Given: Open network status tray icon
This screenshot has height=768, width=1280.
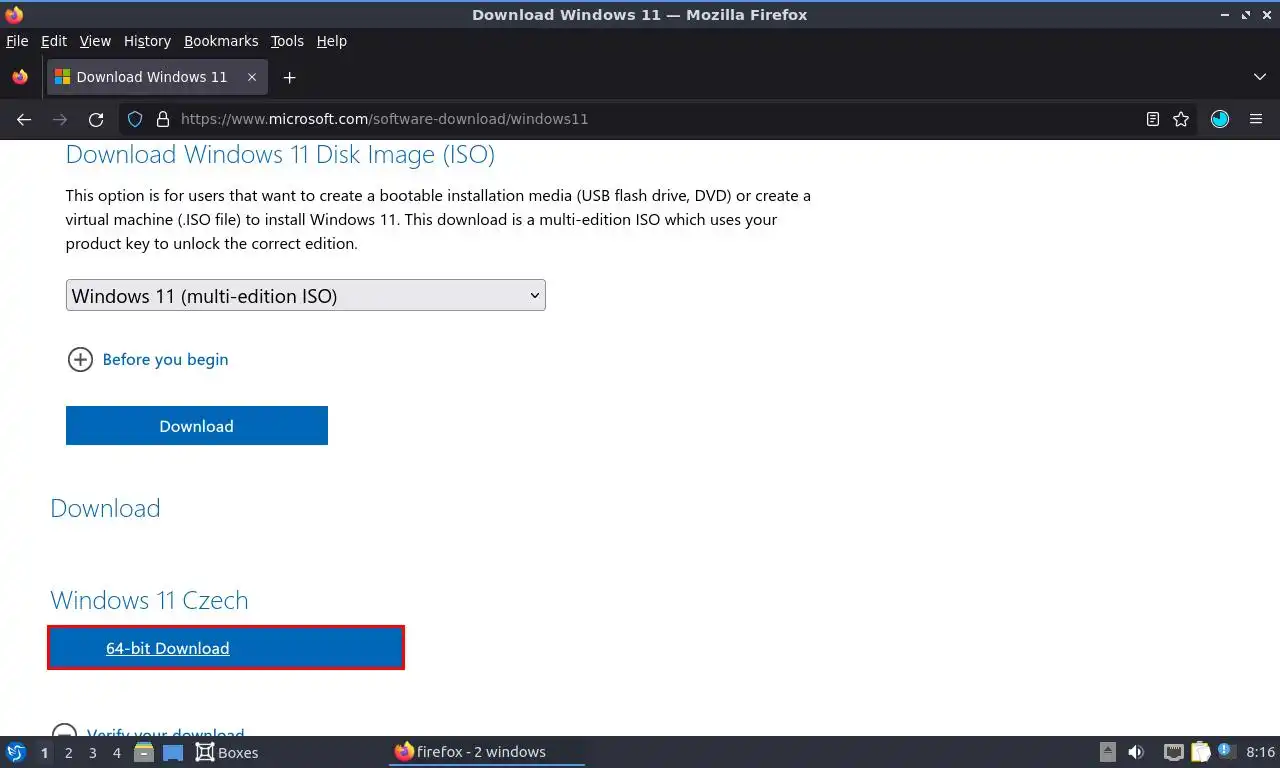Looking at the screenshot, I should point(1174,752).
